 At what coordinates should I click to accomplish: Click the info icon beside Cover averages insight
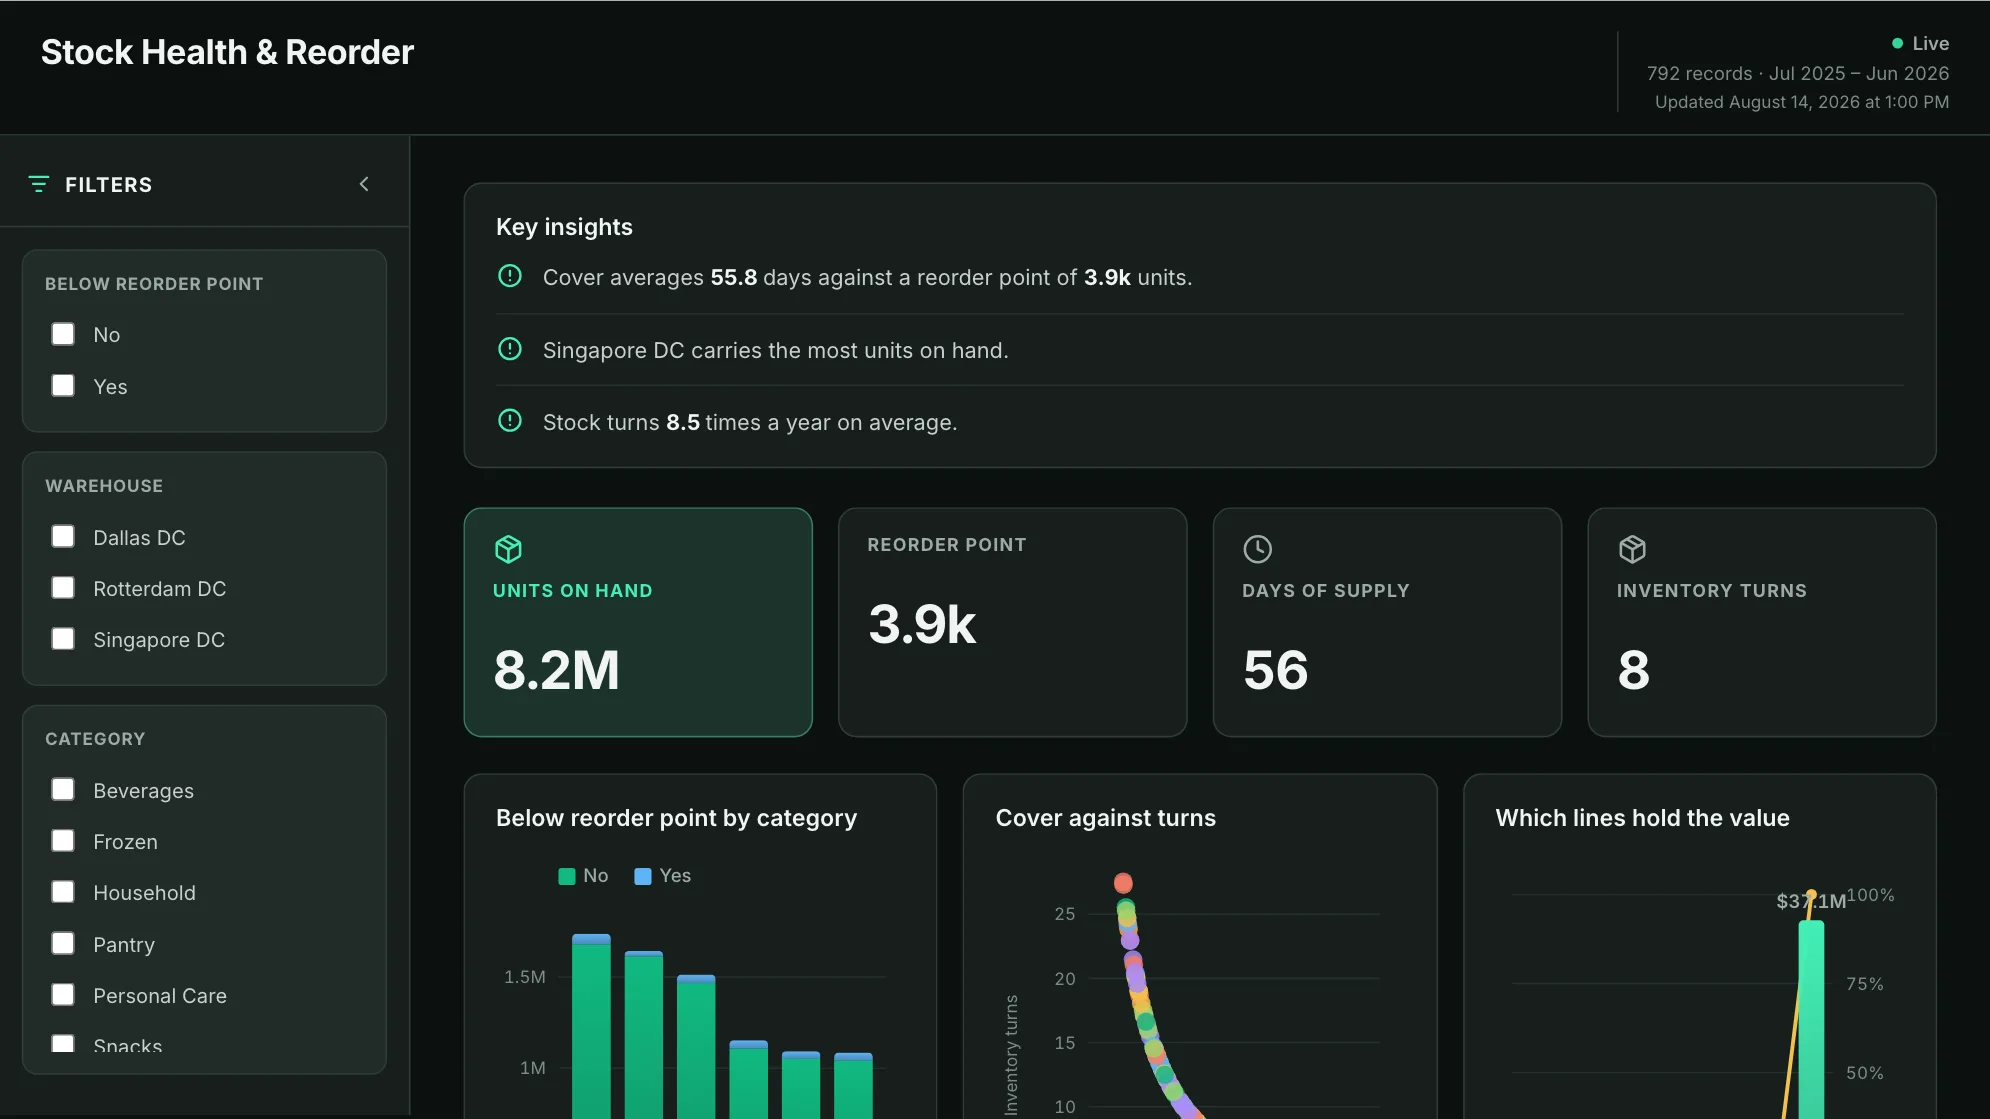pyautogui.click(x=510, y=276)
